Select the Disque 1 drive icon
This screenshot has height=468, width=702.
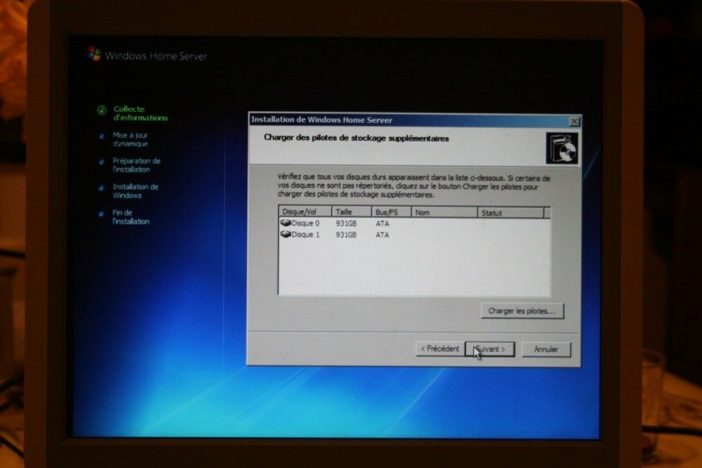click(x=286, y=234)
